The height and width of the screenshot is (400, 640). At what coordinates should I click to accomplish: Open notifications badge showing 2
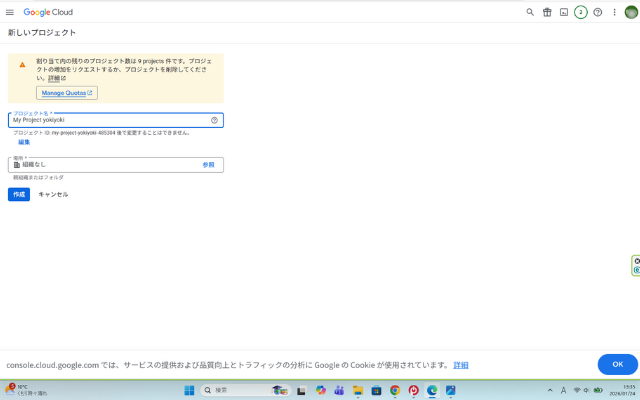click(580, 12)
